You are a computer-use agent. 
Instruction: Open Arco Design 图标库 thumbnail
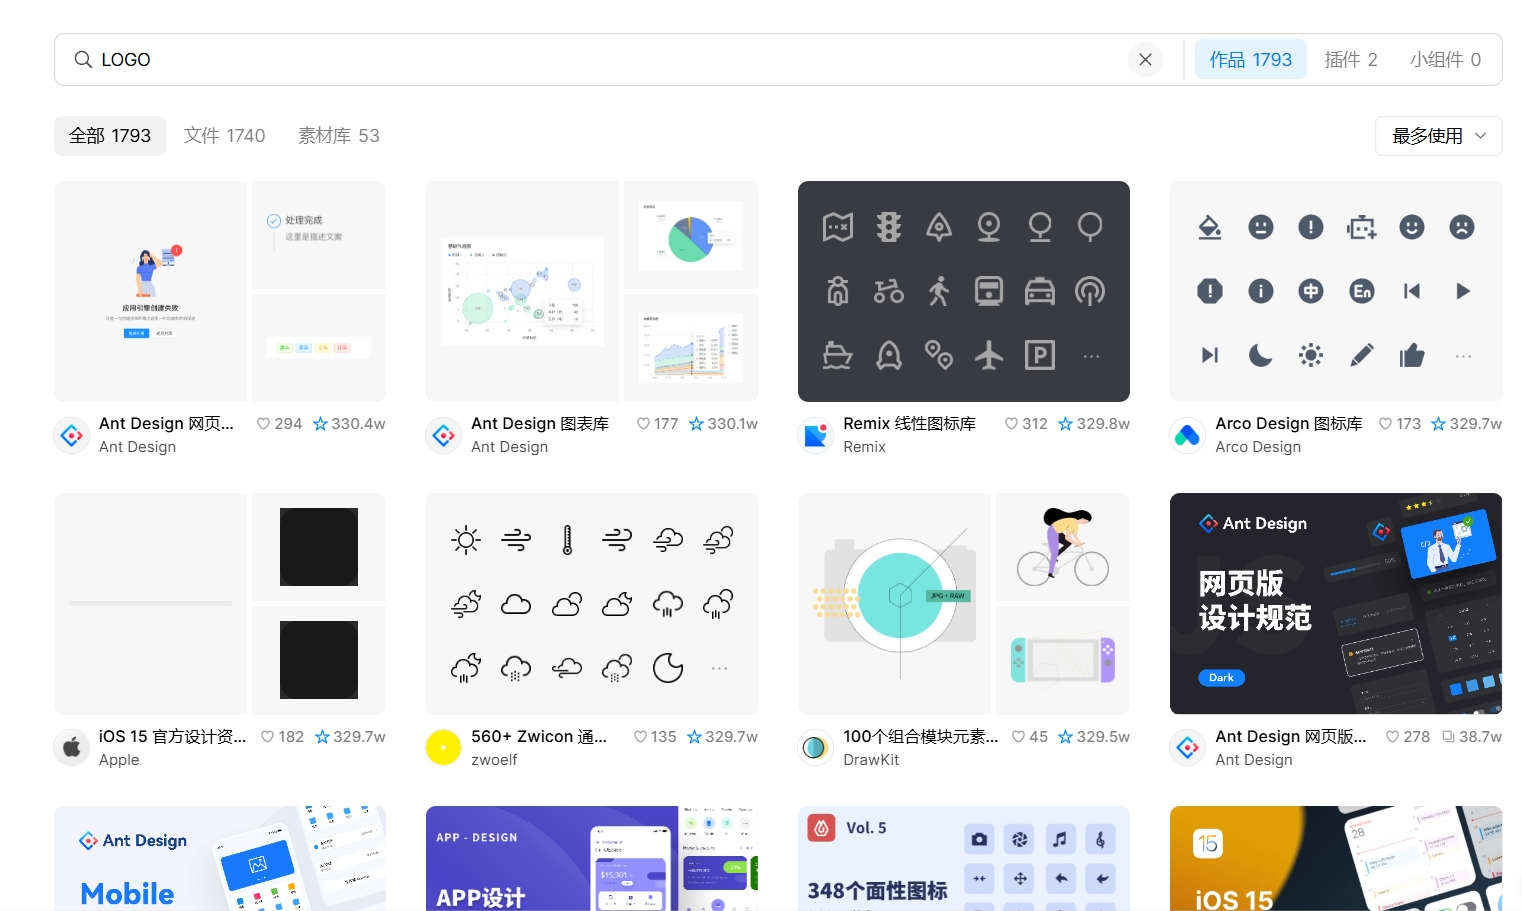(1336, 291)
